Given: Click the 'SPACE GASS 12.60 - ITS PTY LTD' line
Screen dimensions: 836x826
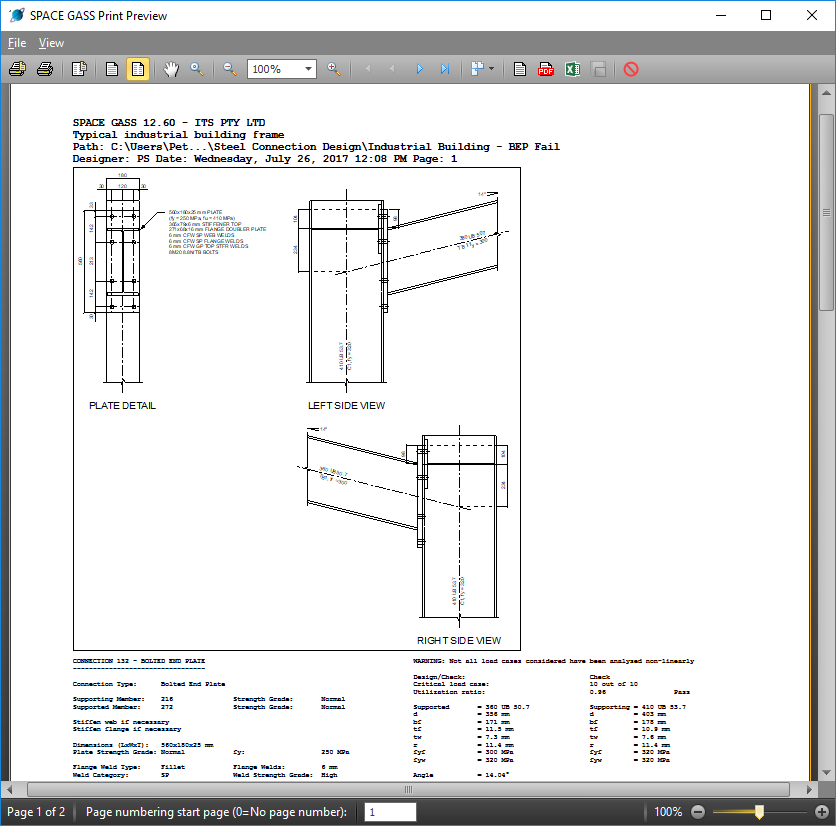Looking at the screenshot, I should point(169,123).
